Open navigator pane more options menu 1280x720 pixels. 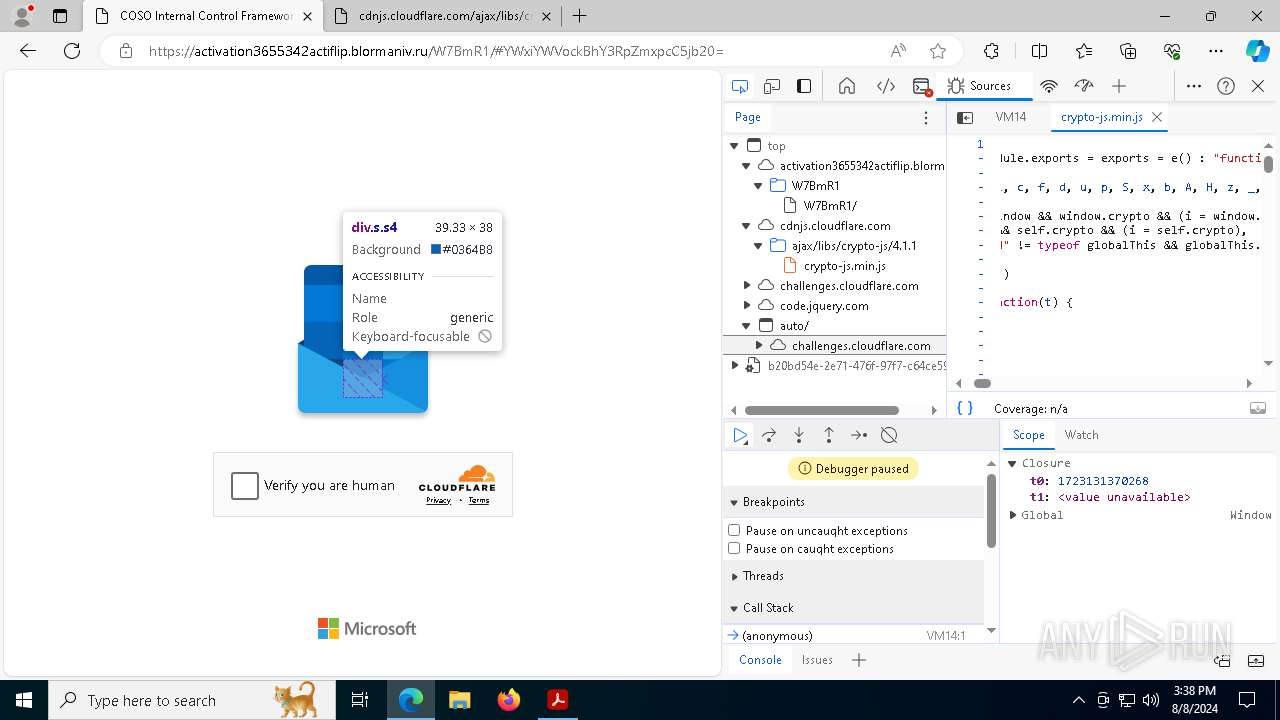coord(926,117)
